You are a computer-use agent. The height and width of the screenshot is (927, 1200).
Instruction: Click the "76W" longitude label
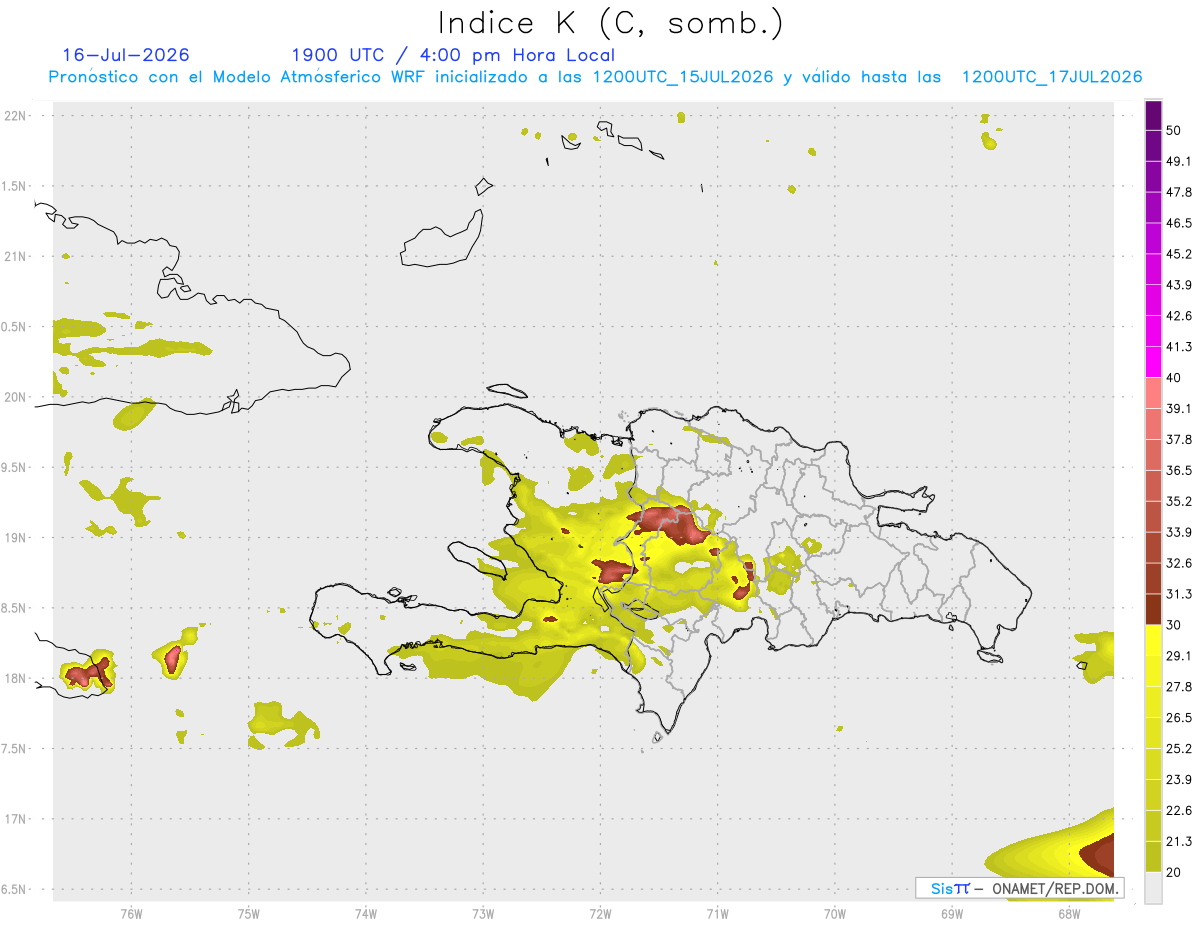point(131,914)
